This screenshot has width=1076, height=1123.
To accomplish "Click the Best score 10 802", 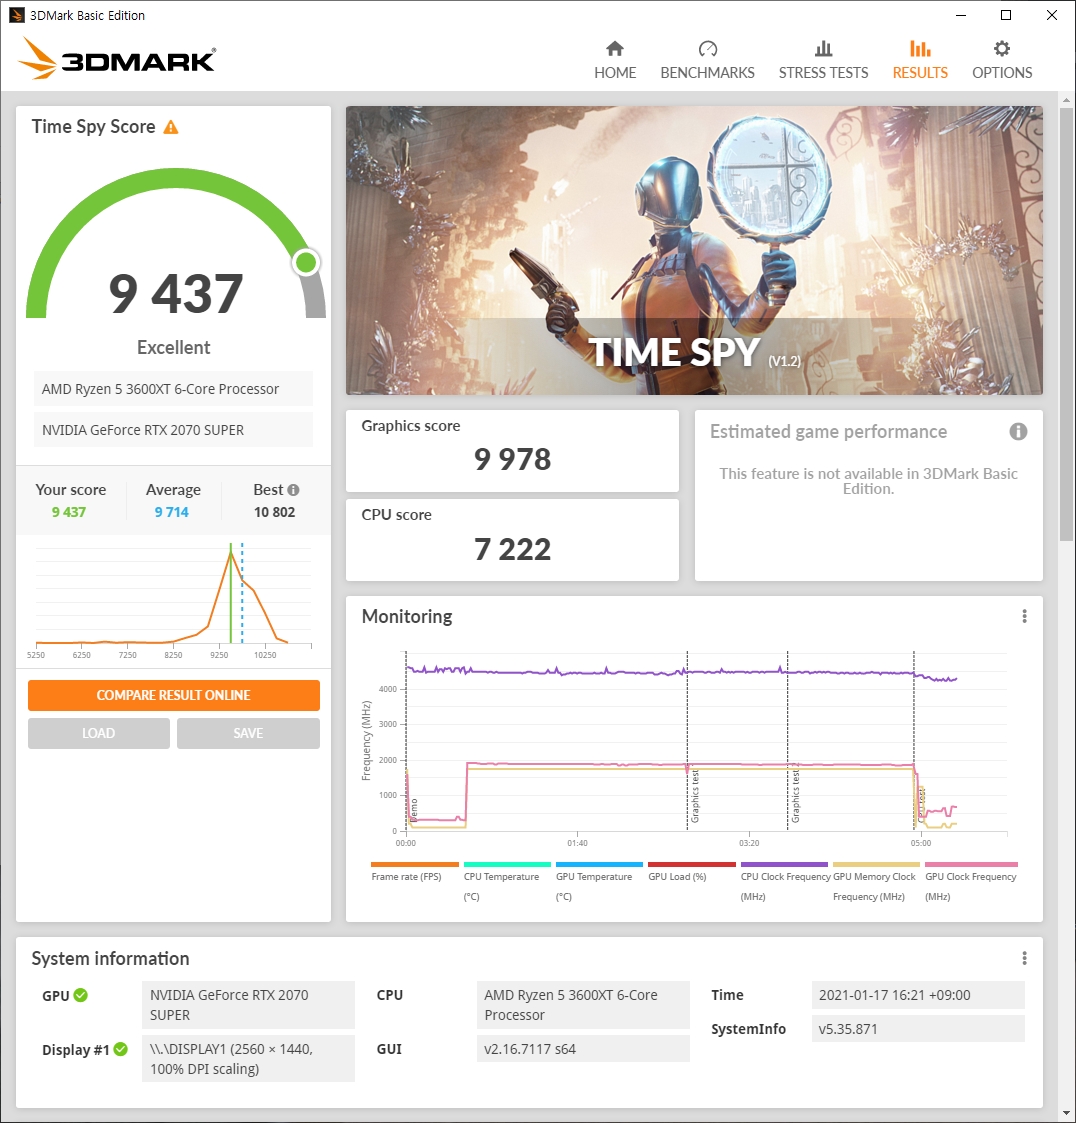I will tap(274, 512).
